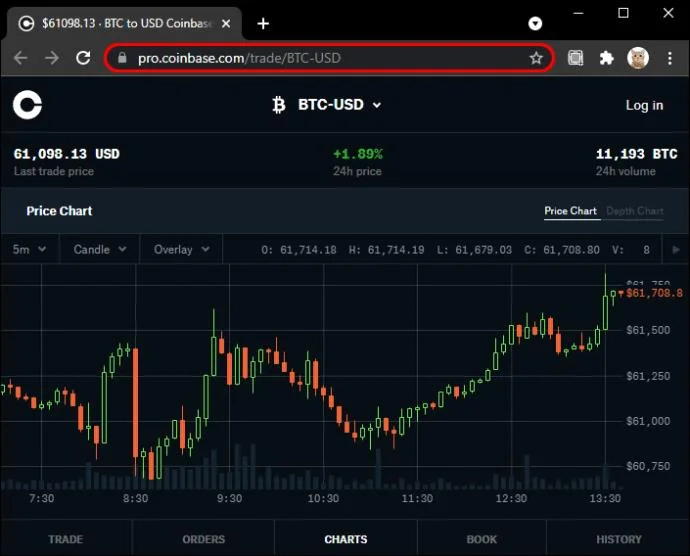Click the $61,500 price axis label
This screenshot has height=556, width=690.
pyautogui.click(x=648, y=330)
